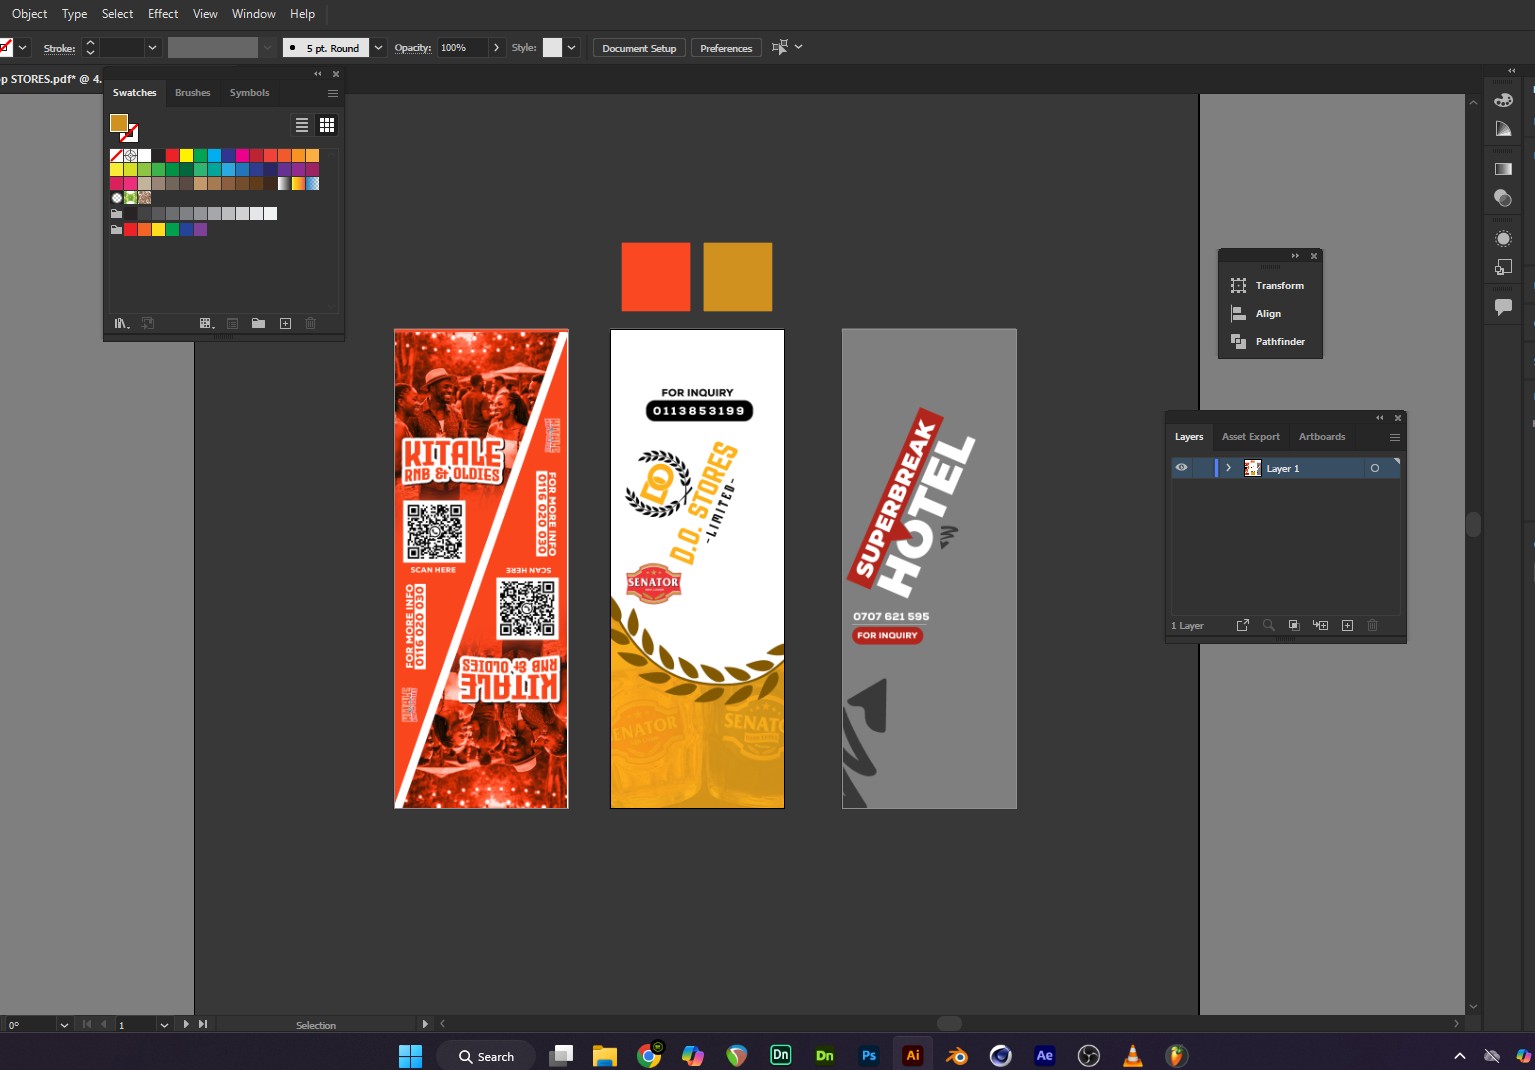The height and width of the screenshot is (1070, 1535).
Task: Click Create New Sublayer icon
Action: pos(1321,625)
